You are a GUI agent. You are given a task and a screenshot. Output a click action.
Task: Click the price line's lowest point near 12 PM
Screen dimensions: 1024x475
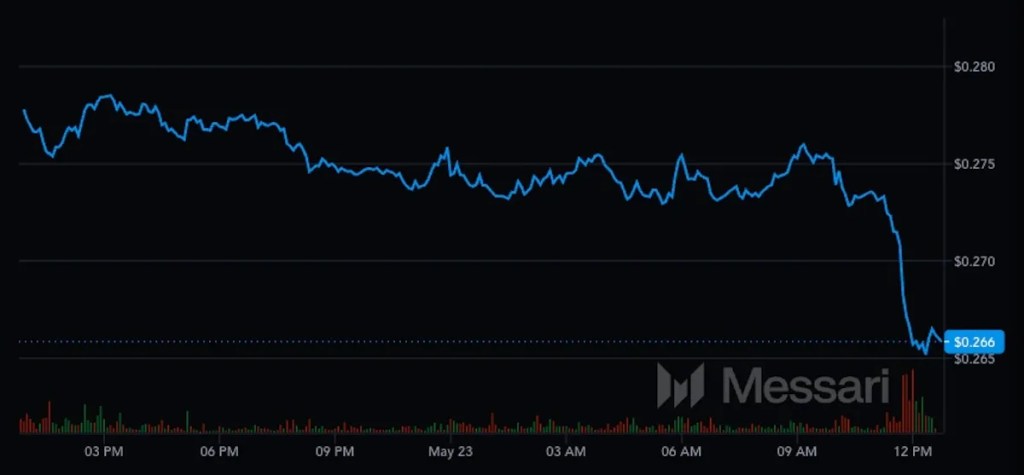(x=925, y=353)
